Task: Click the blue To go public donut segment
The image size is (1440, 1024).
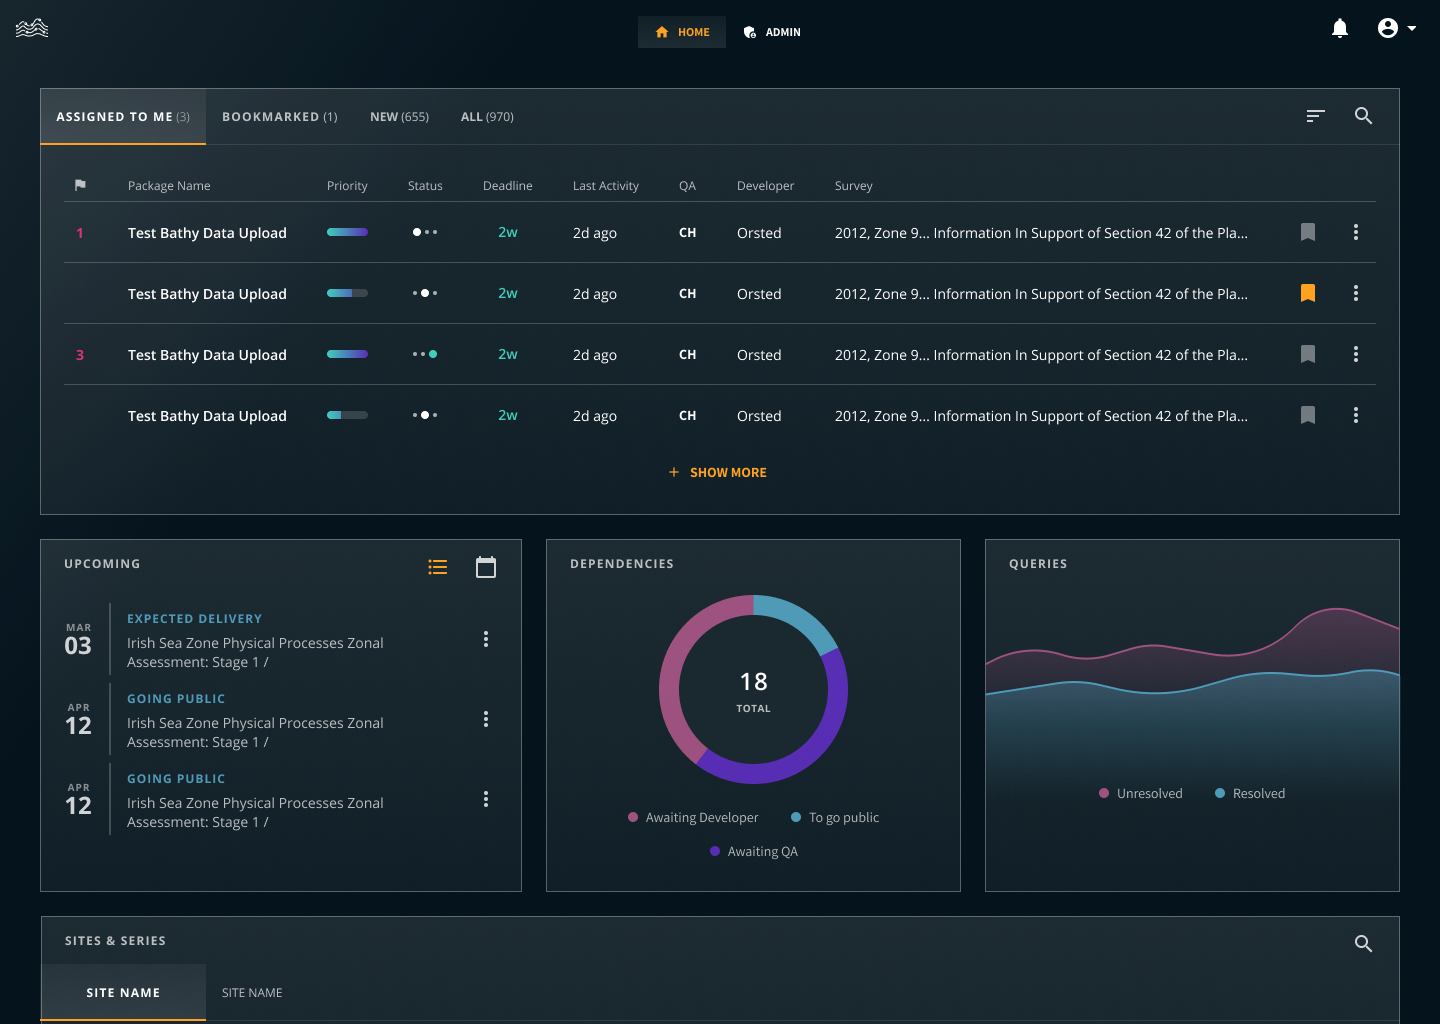Action: [x=801, y=619]
